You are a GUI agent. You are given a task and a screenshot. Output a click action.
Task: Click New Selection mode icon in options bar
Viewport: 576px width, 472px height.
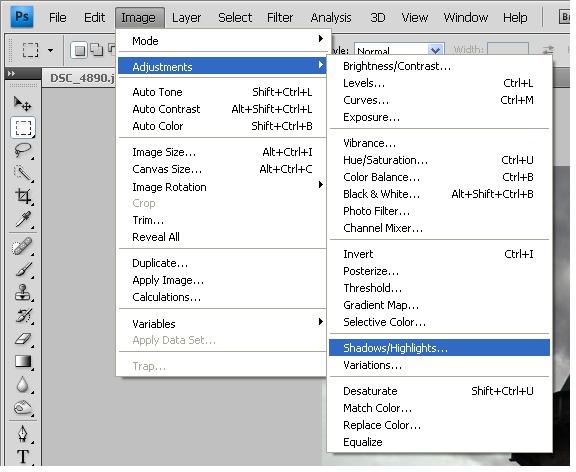point(79,50)
